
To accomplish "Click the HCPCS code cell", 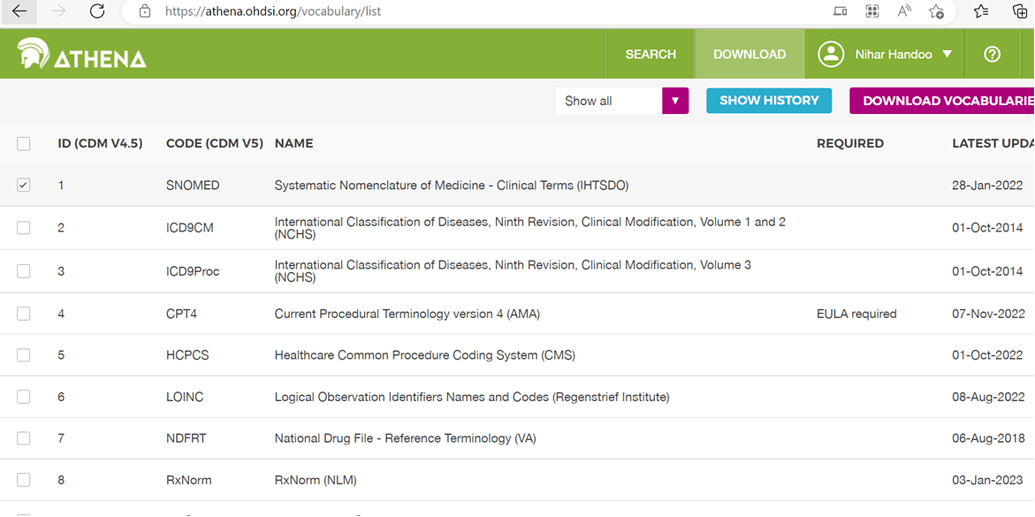I will [x=187, y=355].
